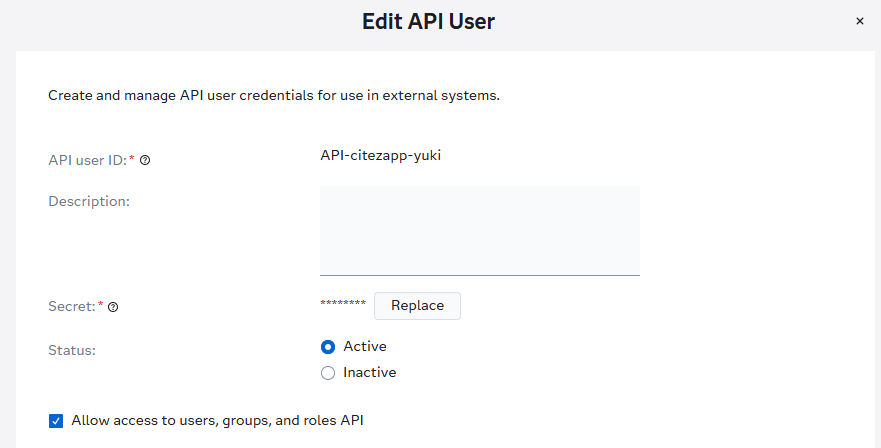Image resolution: width=881 pixels, height=448 pixels.
Task: Open help icon beside API user ID
Action: (145, 160)
